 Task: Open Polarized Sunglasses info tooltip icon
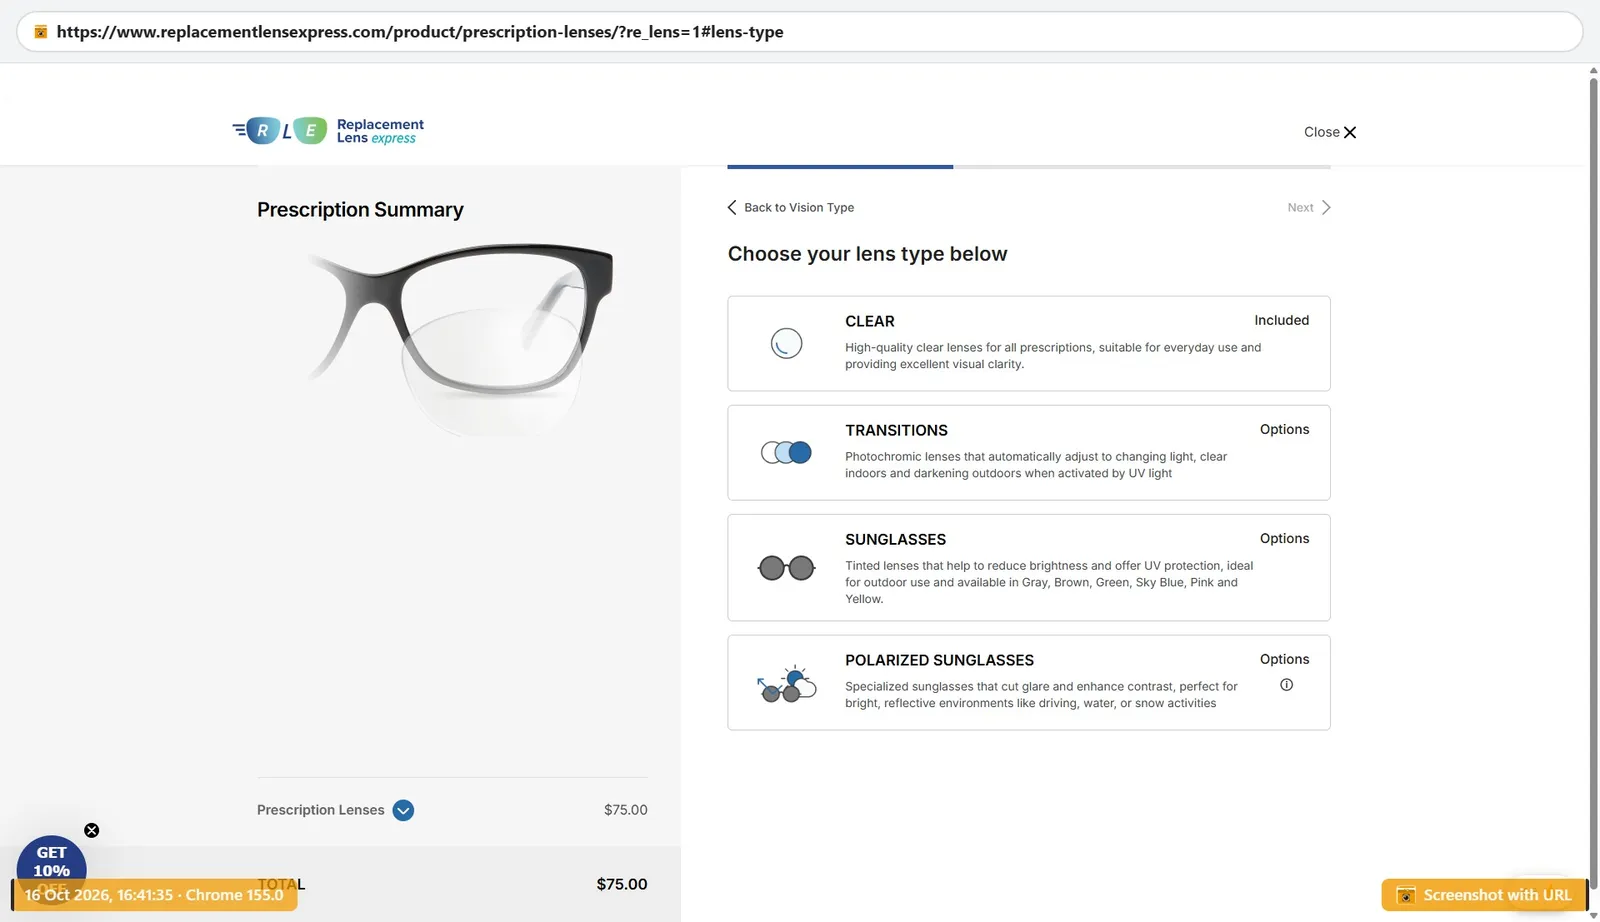coord(1286,685)
